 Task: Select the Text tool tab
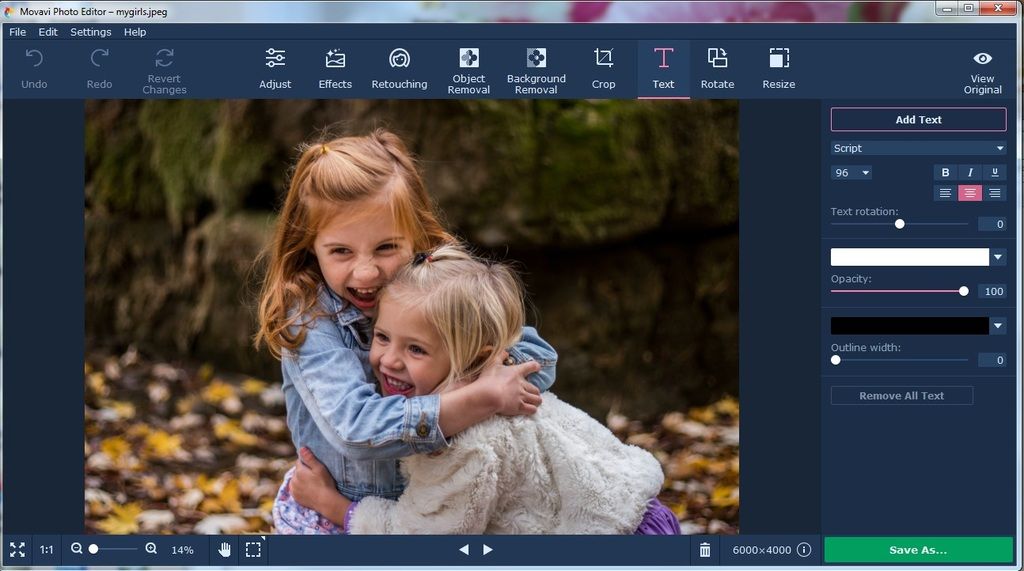pos(663,69)
